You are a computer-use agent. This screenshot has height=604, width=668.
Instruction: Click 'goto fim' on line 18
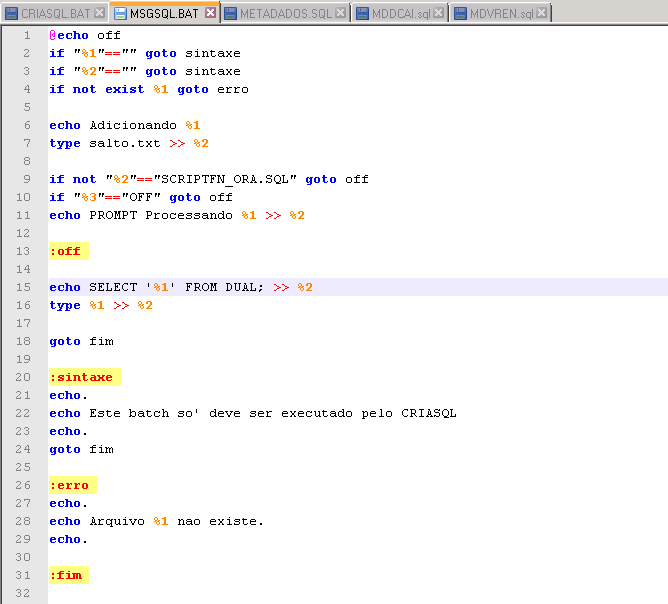pyautogui.click(x=81, y=341)
